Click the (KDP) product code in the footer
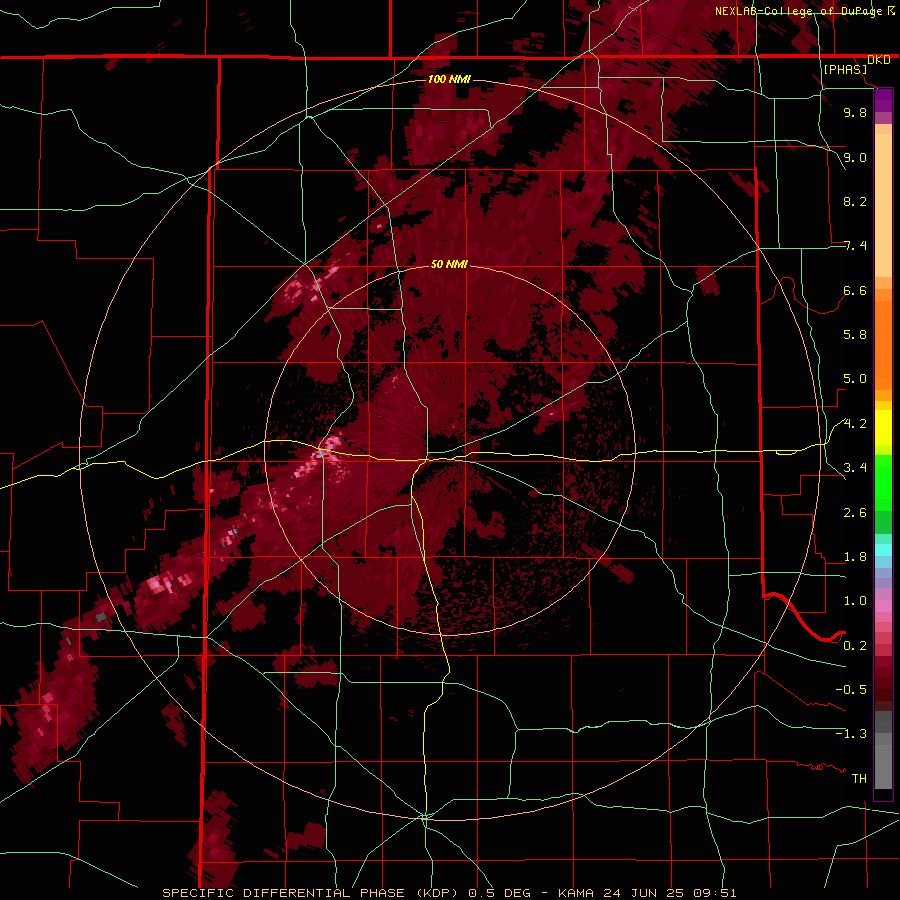Screen dimensions: 900x900 click(438, 893)
